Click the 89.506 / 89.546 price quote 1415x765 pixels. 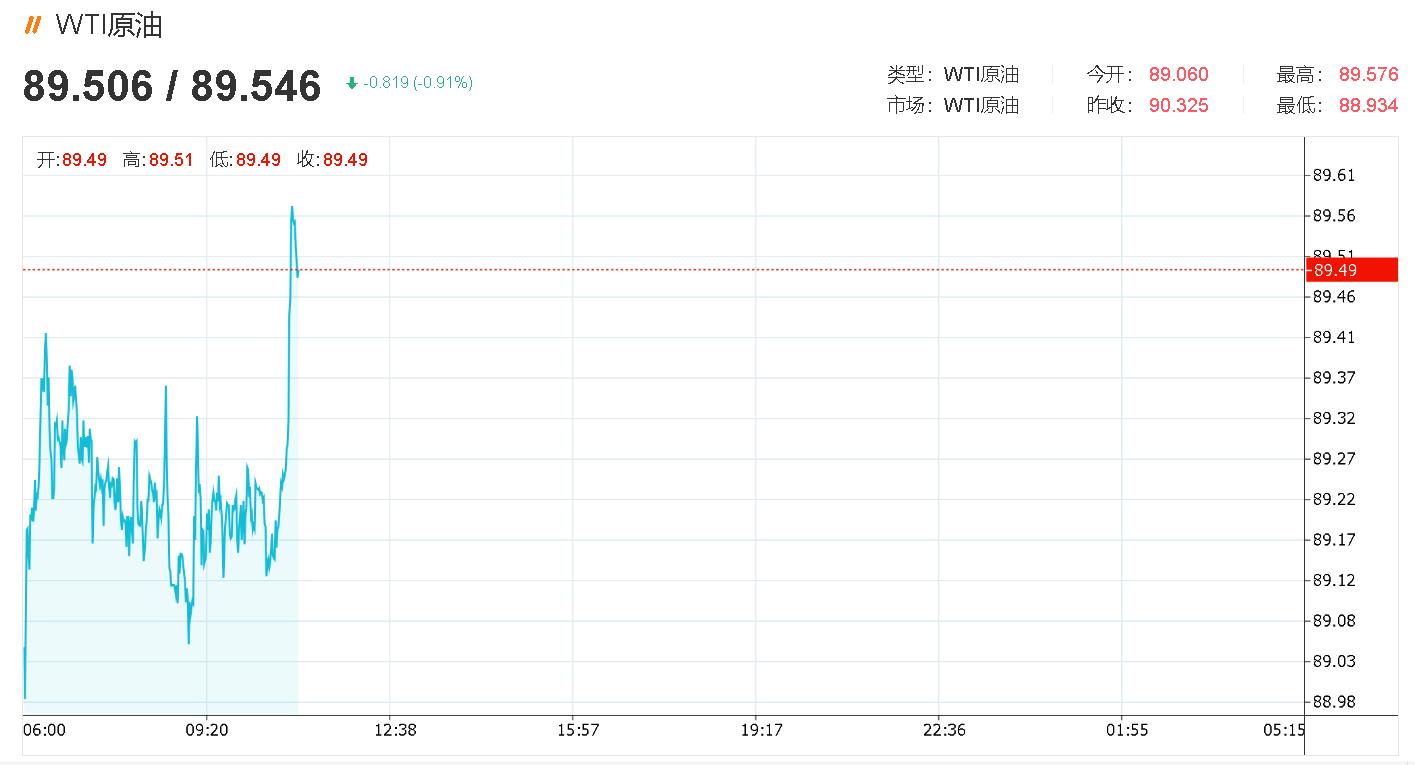(172, 86)
